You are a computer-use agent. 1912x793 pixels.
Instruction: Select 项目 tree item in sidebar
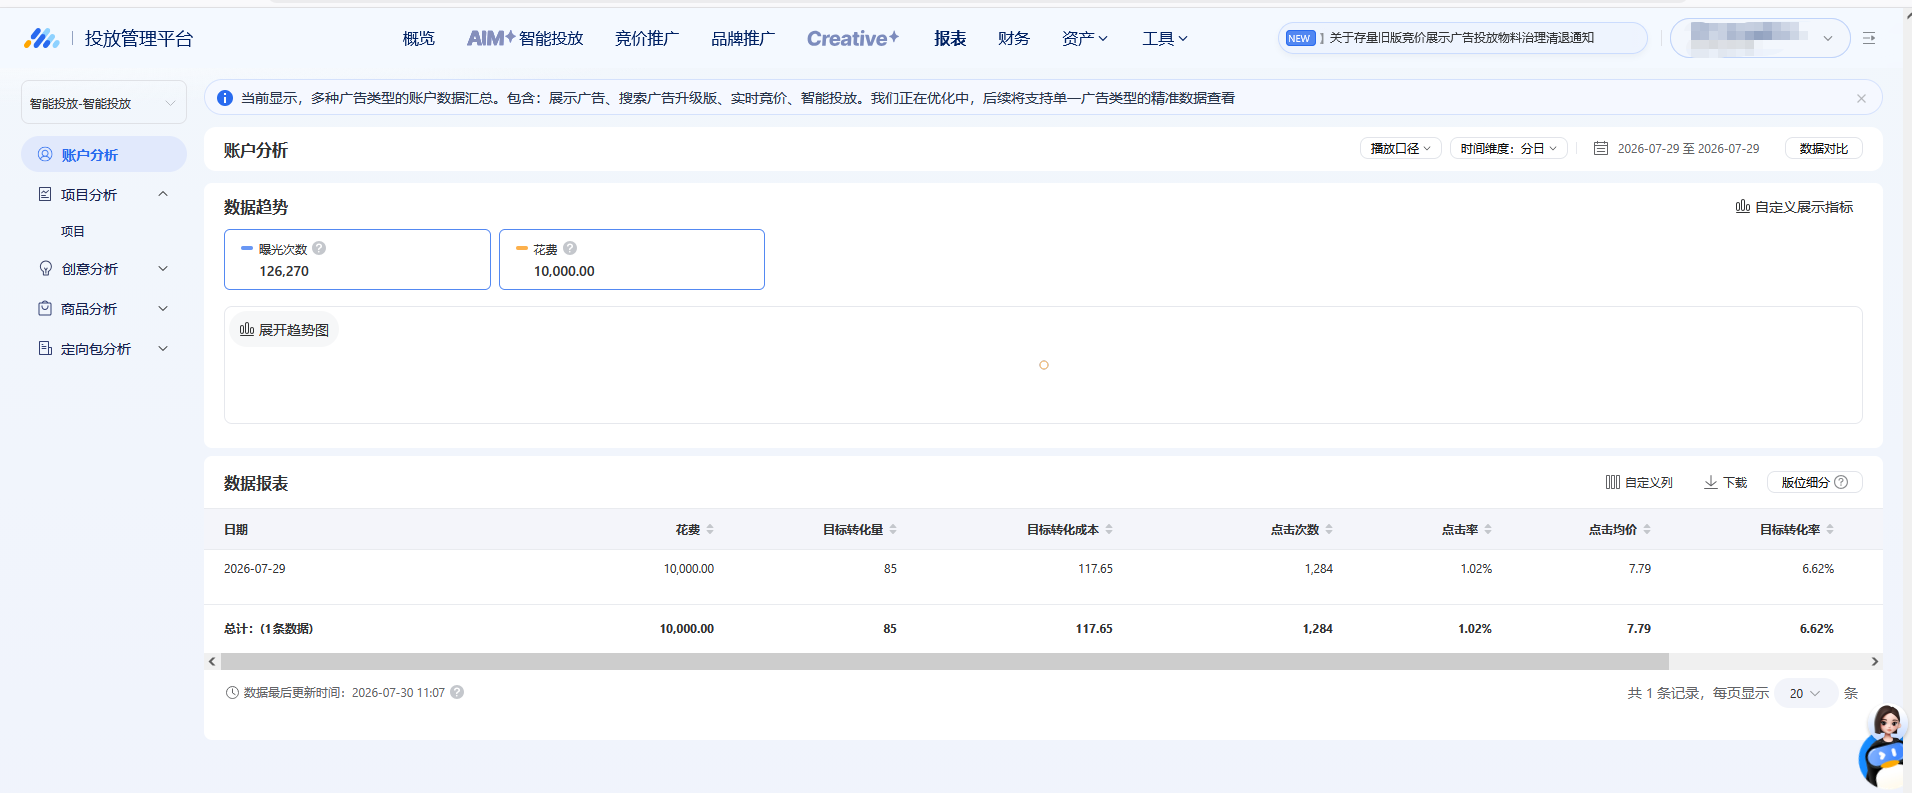pyautogui.click(x=73, y=231)
